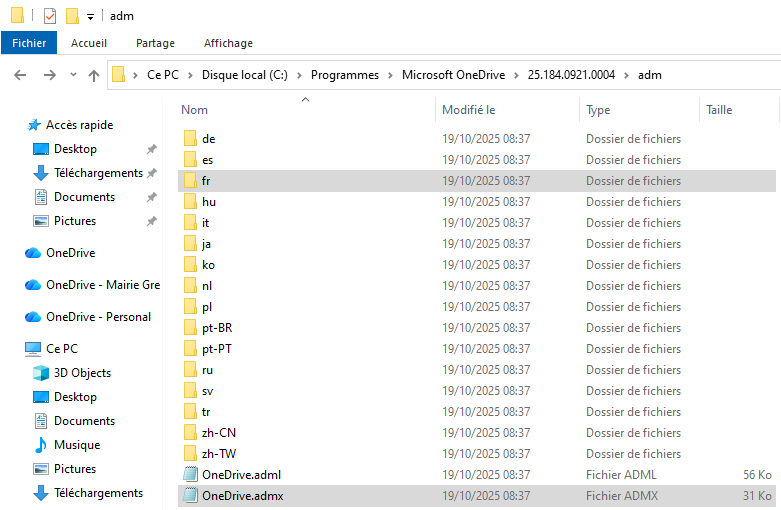The image size is (781, 510).
Task: Select the pt-BR folder
Action: click(x=217, y=328)
